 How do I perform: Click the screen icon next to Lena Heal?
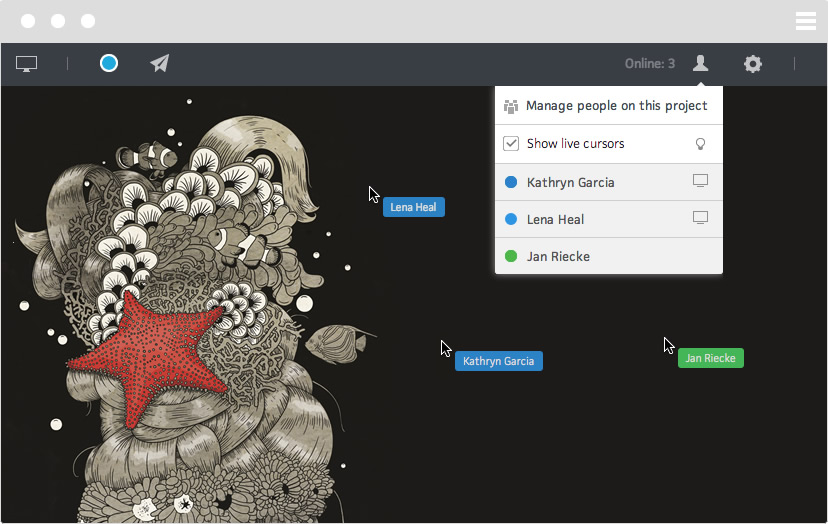click(700, 218)
